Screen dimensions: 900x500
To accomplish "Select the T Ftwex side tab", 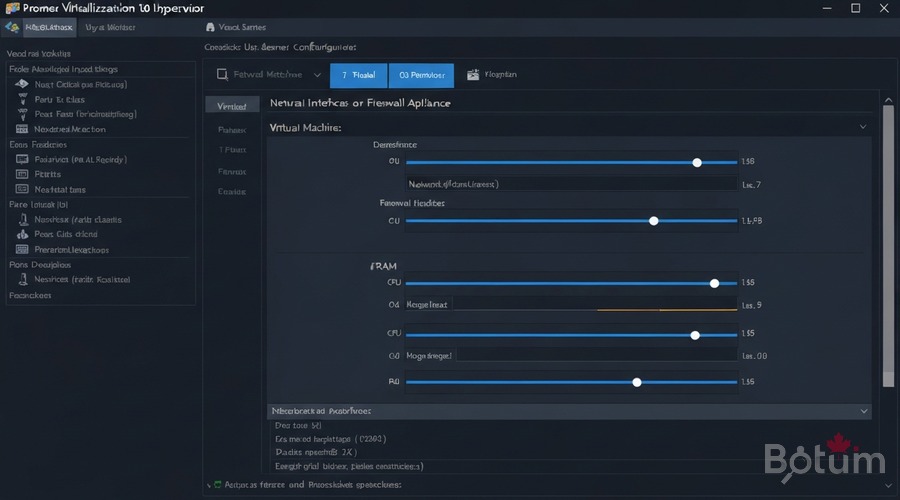I will (232, 150).
